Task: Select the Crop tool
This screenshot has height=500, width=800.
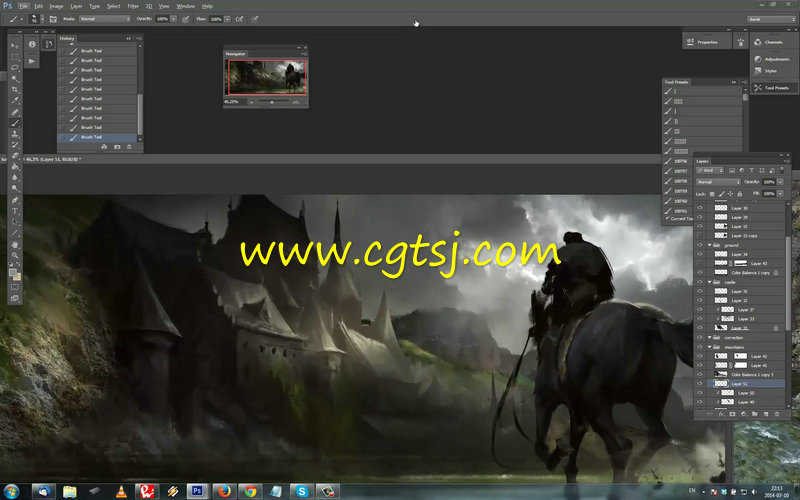Action: (15, 89)
